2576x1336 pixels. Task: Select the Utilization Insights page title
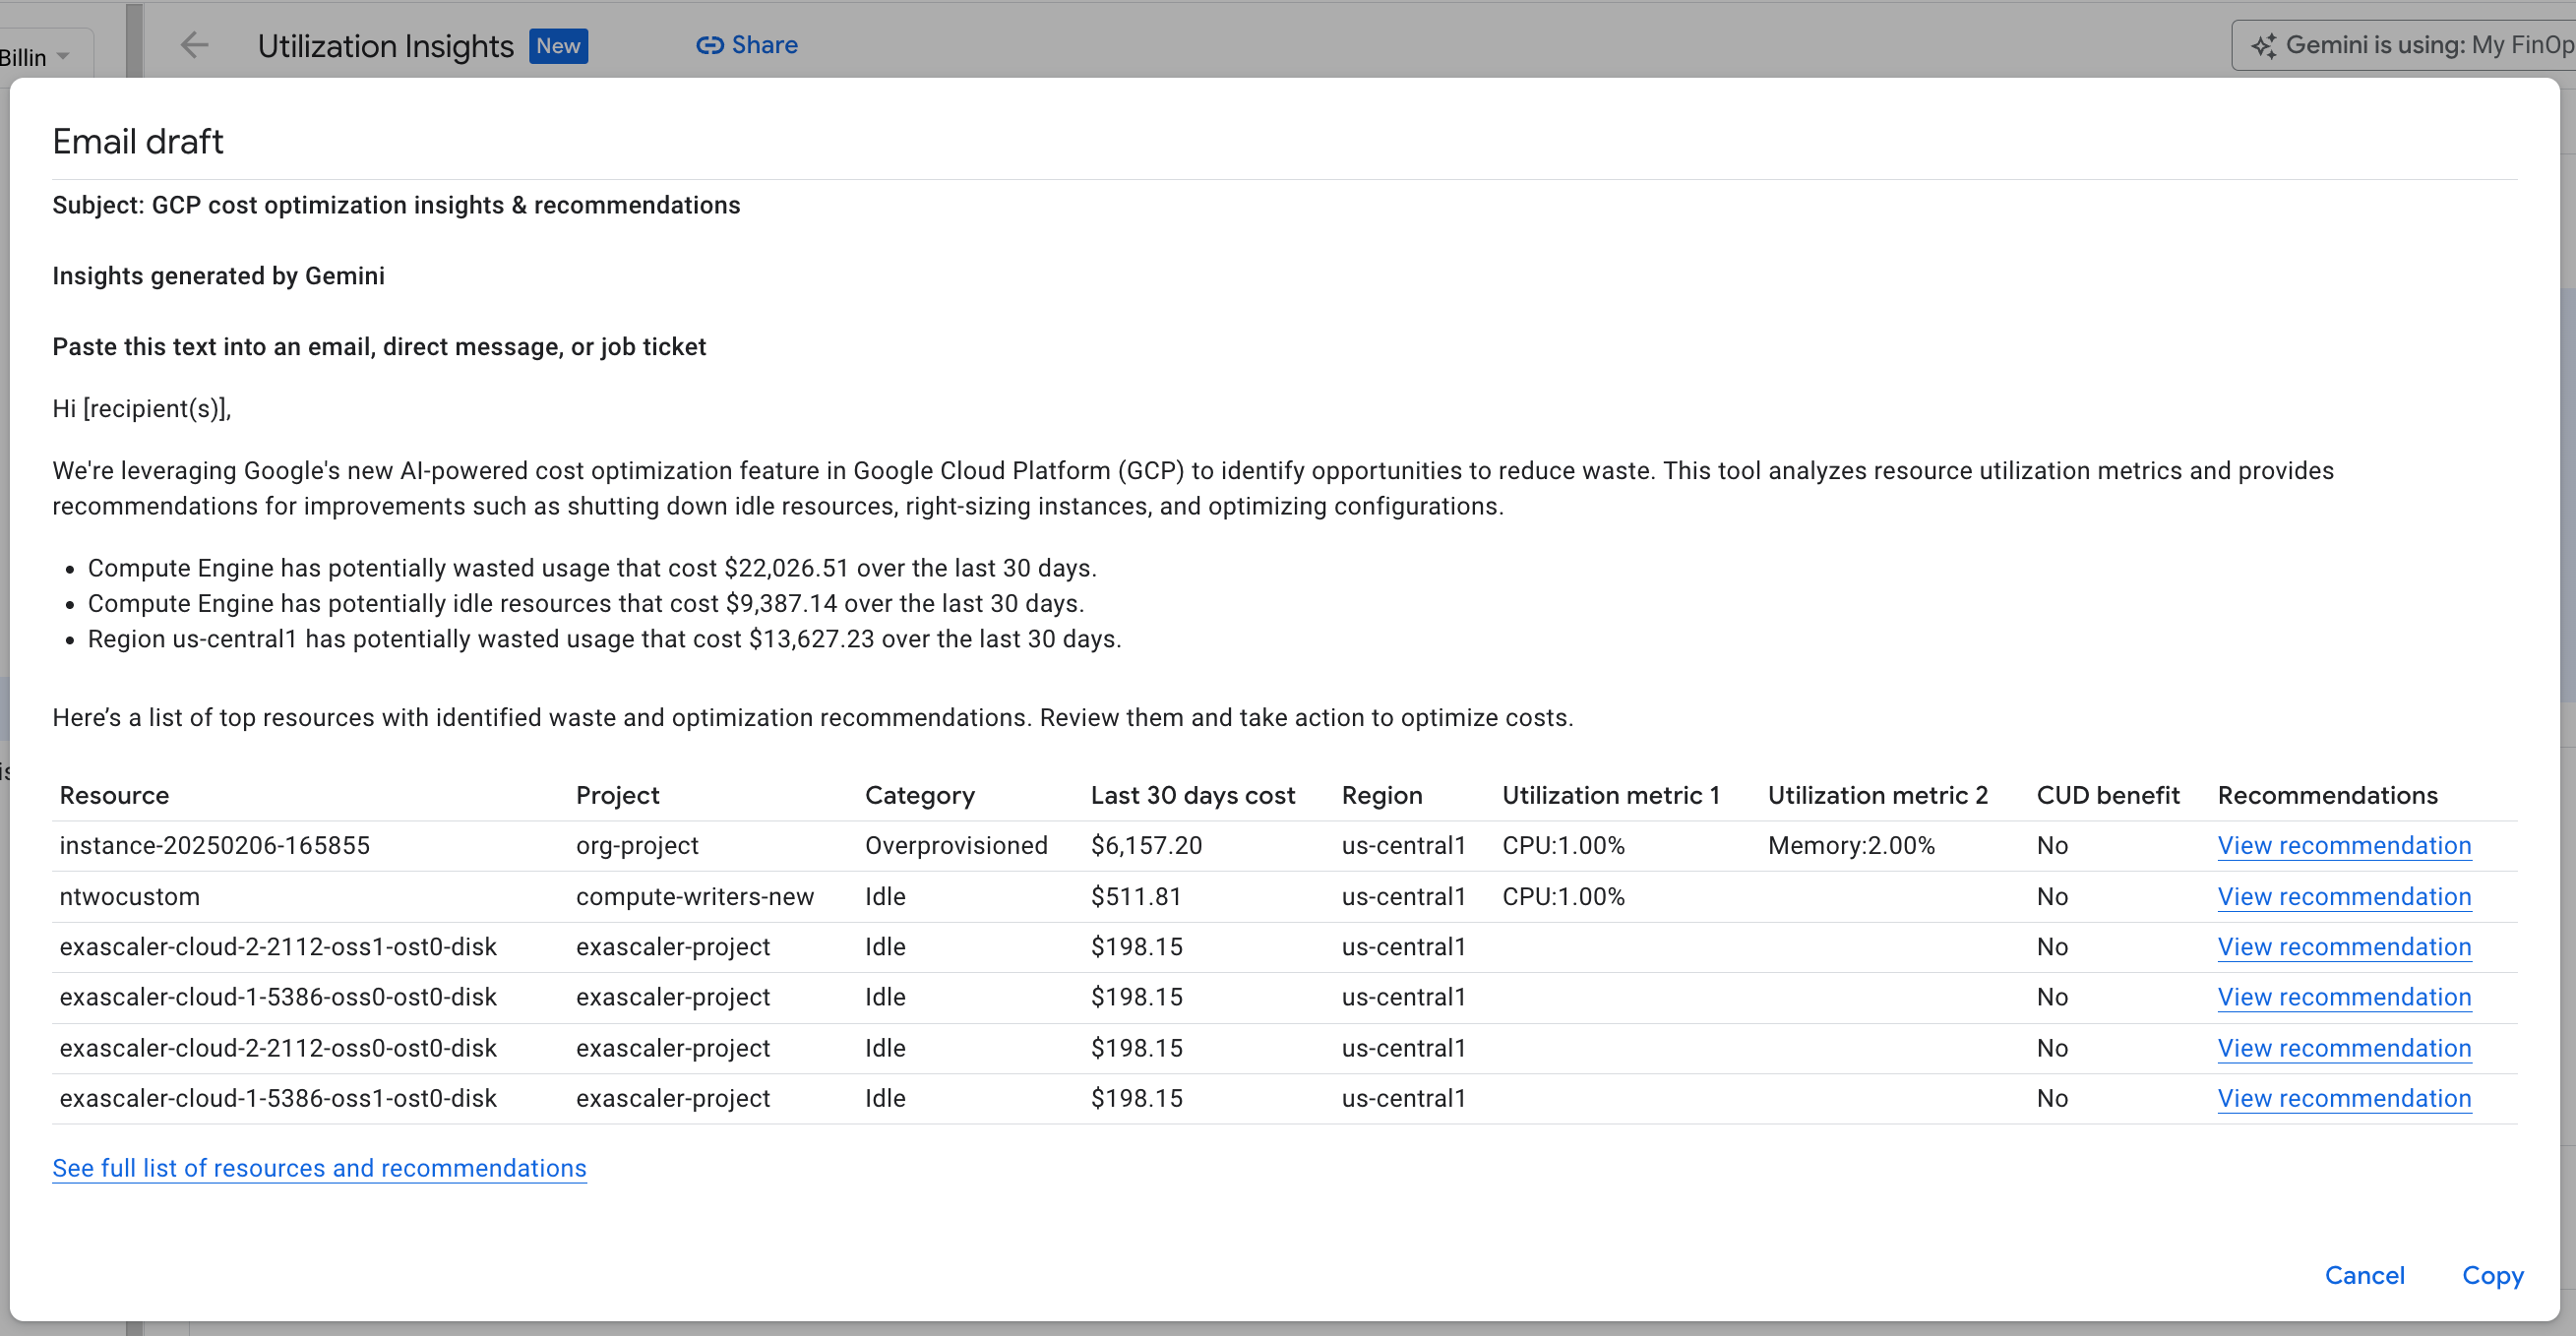(386, 45)
